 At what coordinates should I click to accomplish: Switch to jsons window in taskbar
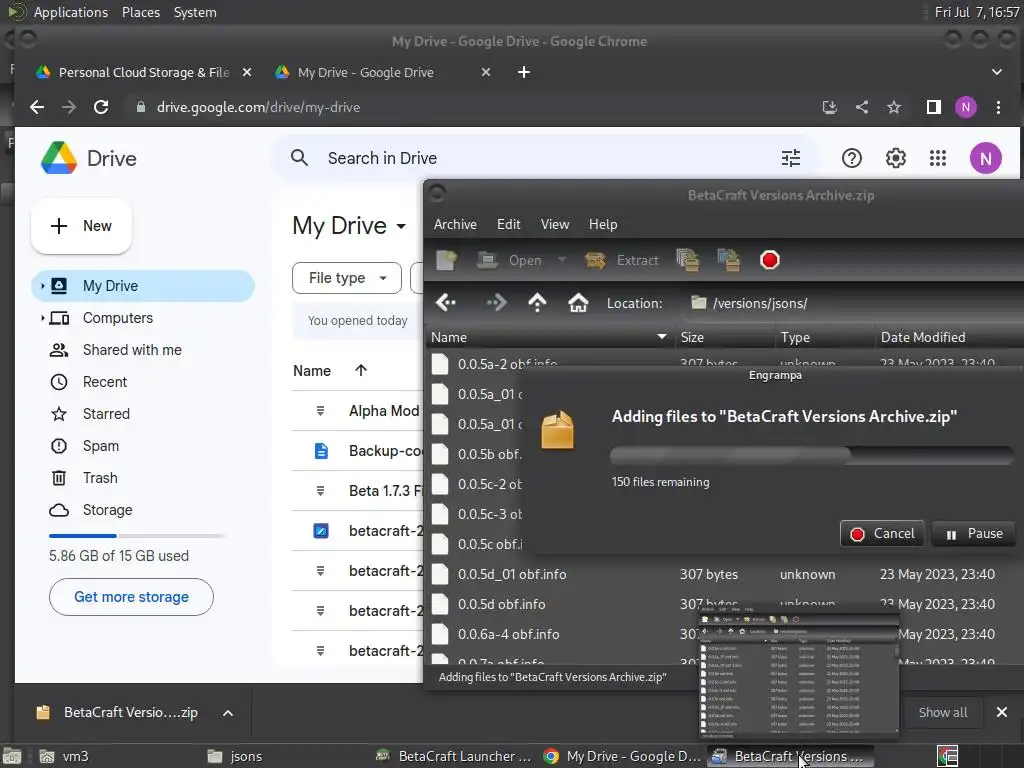click(235, 756)
